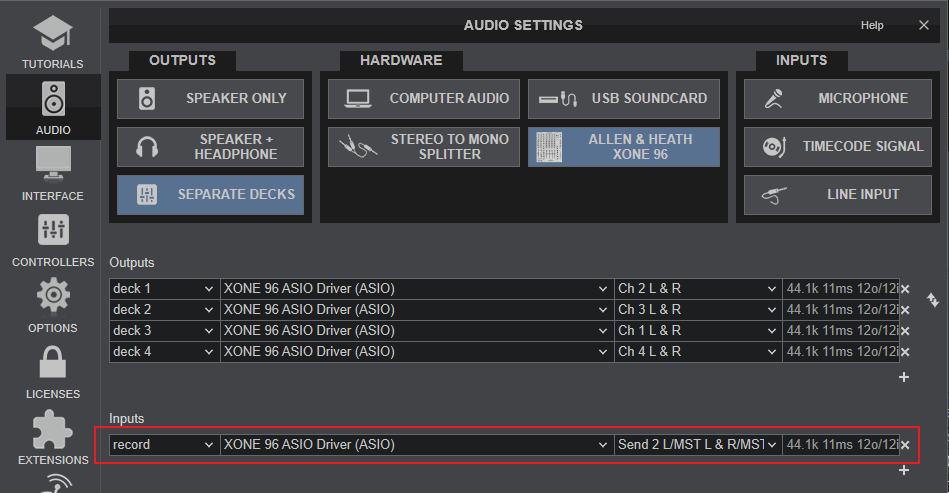
Task: Open the Ch 3 L & R channel dropdown
Action: point(697,310)
